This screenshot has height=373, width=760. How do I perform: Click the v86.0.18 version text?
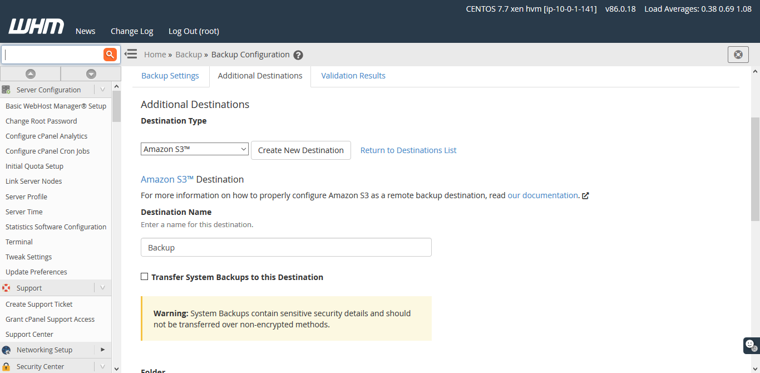(620, 9)
